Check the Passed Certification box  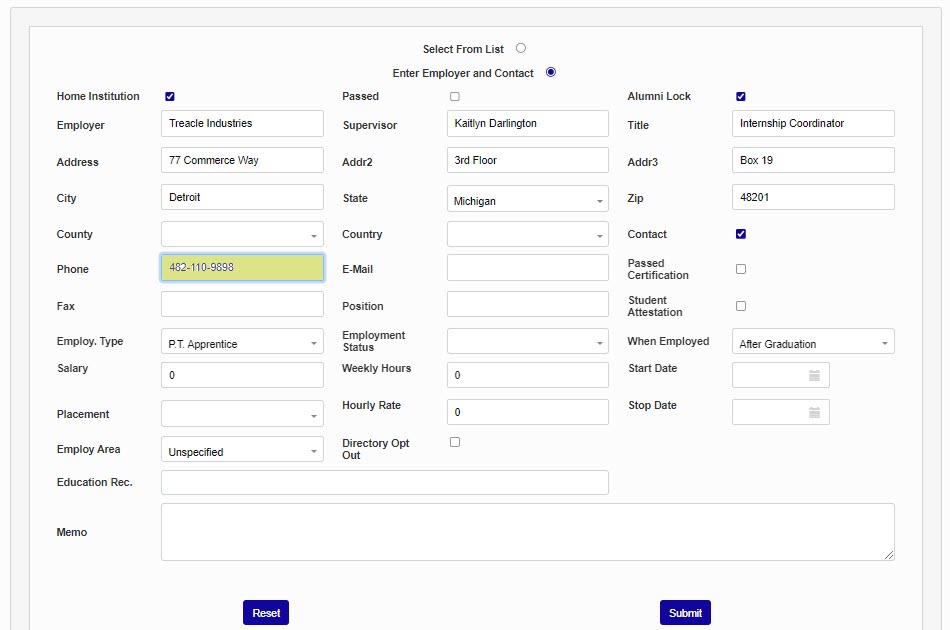741,269
